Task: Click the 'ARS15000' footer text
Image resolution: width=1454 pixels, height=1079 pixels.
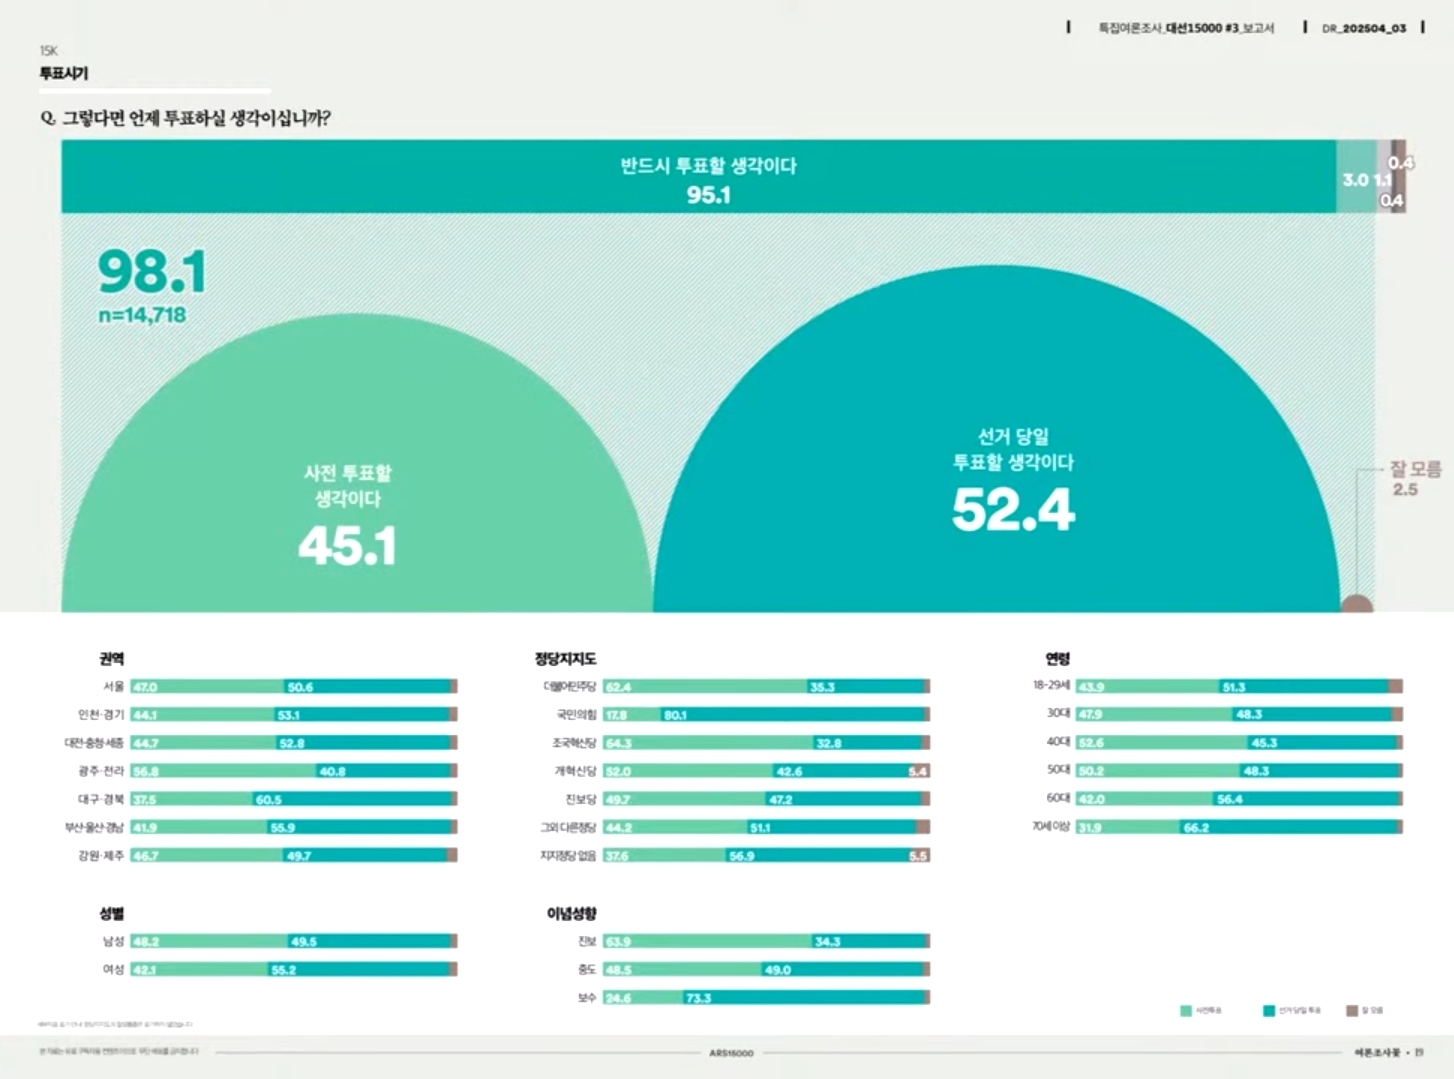Action: pyautogui.click(x=731, y=1053)
